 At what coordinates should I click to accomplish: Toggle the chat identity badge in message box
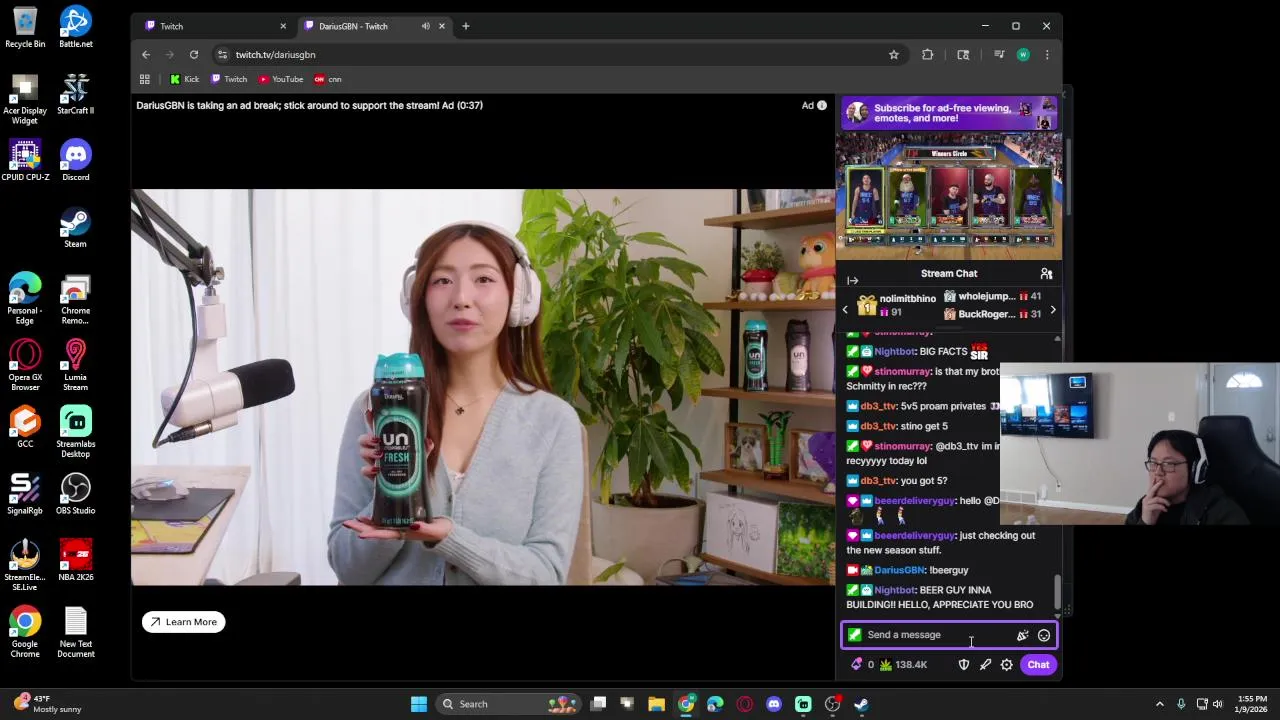tap(854, 635)
